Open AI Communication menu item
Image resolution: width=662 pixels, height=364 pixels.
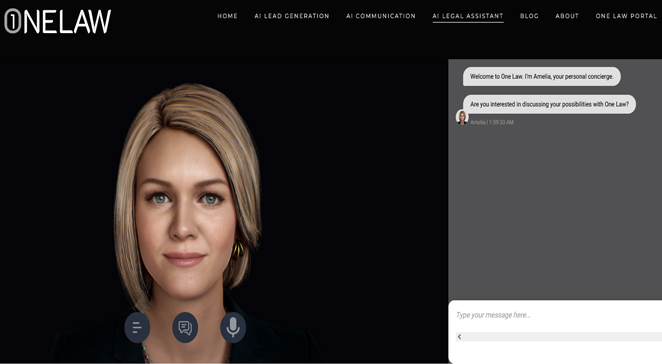381,16
